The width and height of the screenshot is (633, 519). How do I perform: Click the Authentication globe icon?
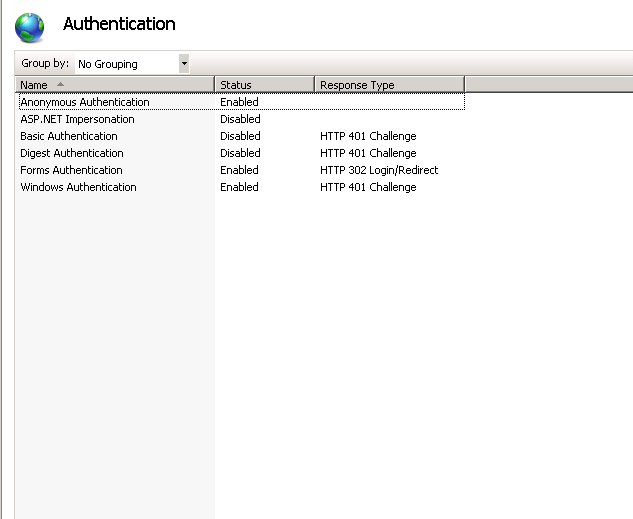[x=30, y=25]
